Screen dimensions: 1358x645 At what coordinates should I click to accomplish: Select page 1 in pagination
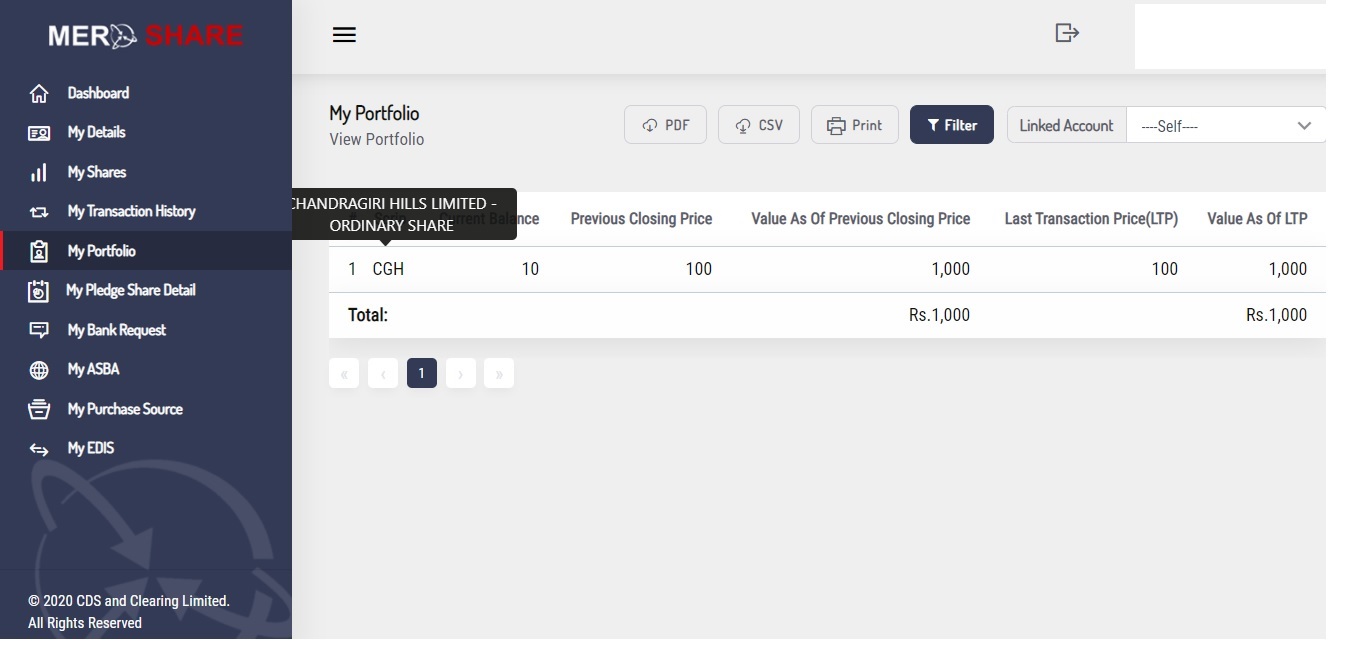tap(421, 374)
